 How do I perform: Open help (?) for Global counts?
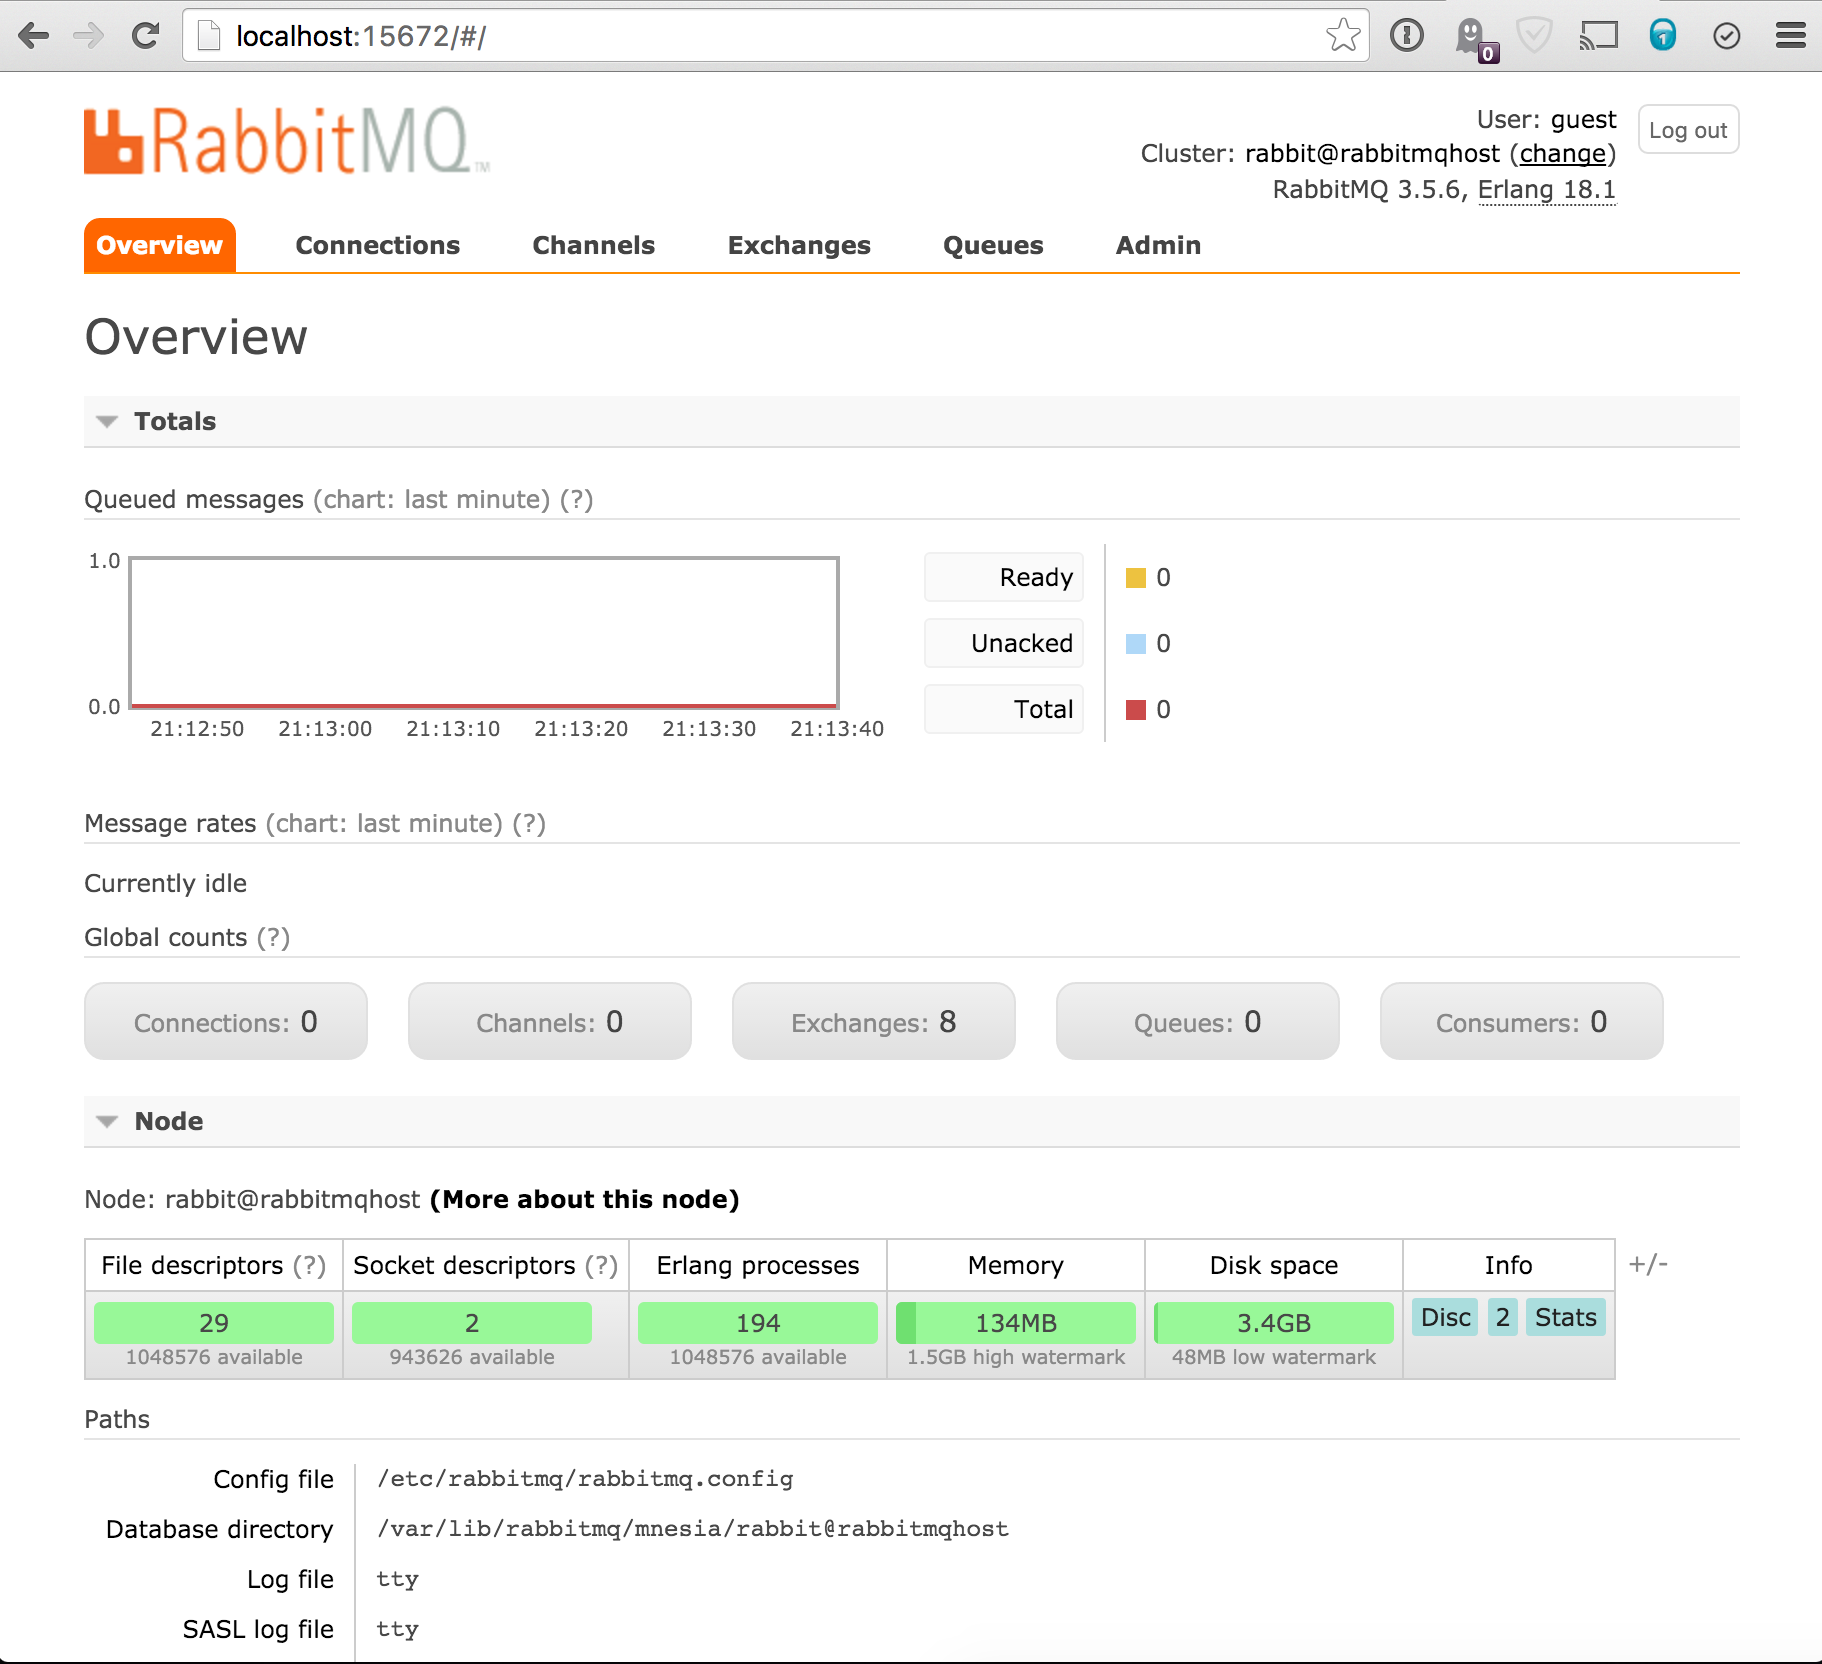273,937
